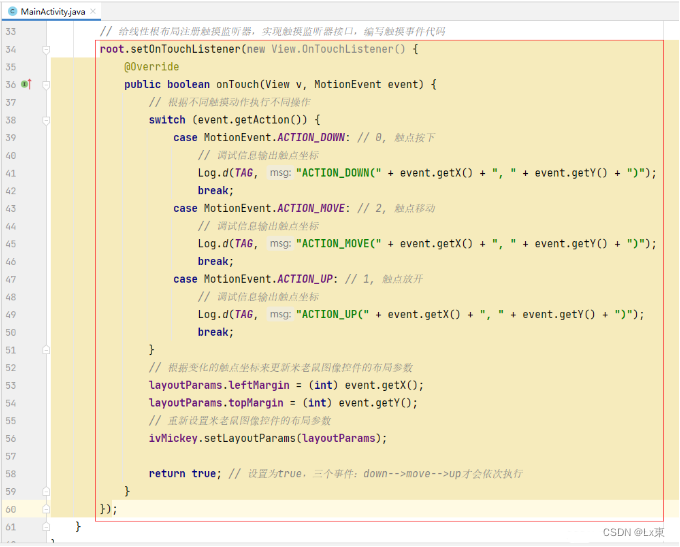The height and width of the screenshot is (547, 680).
Task: Click the fold end marker at line 60
Action: 46,509
